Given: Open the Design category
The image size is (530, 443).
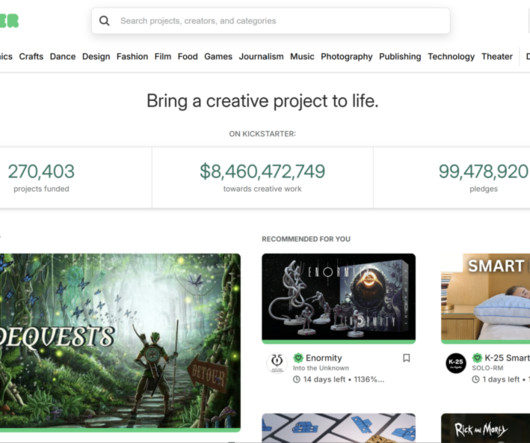Looking at the screenshot, I should [96, 56].
